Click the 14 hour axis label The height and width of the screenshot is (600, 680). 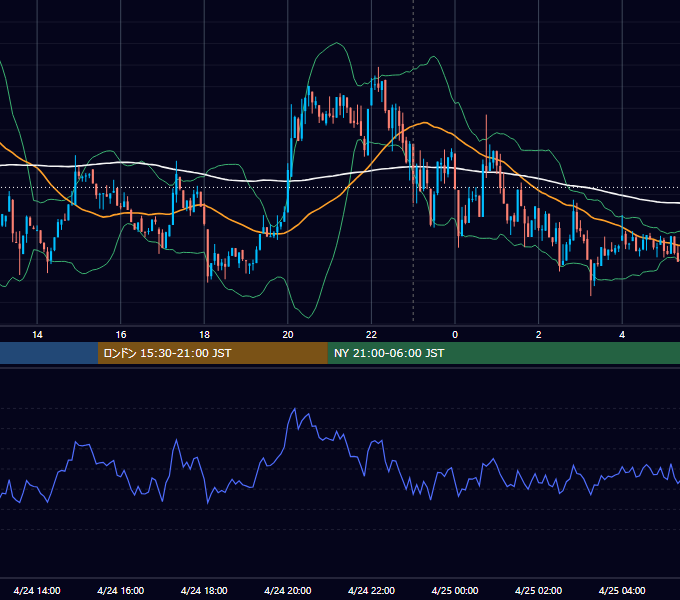37,335
